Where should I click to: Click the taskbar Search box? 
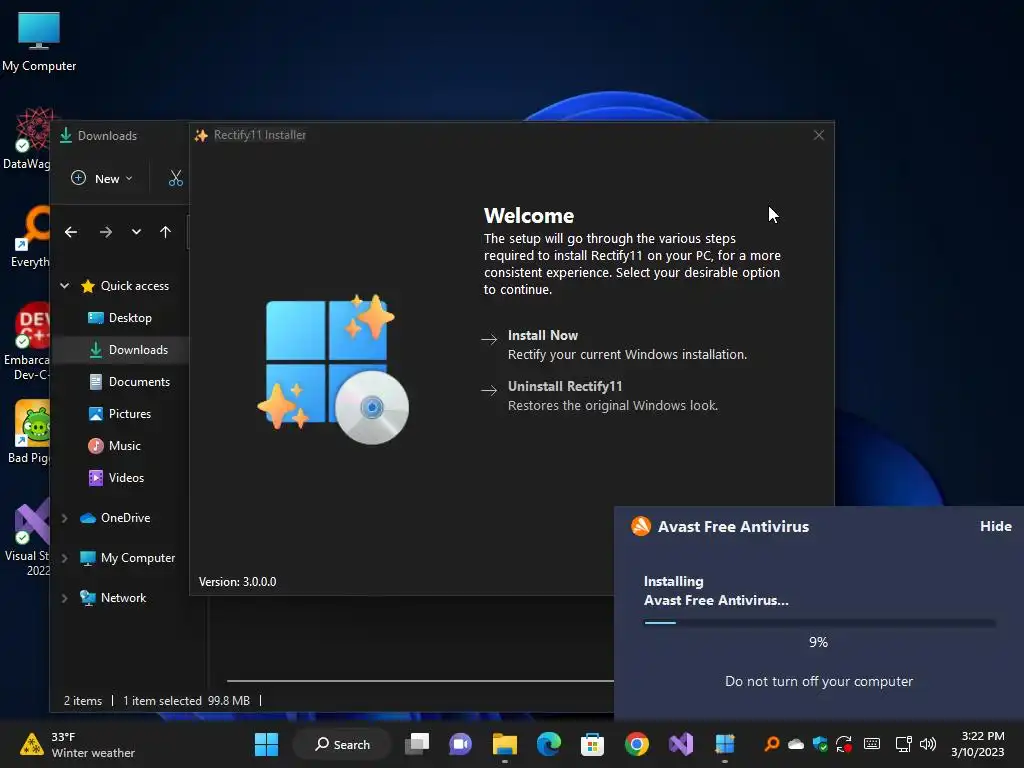(342, 744)
